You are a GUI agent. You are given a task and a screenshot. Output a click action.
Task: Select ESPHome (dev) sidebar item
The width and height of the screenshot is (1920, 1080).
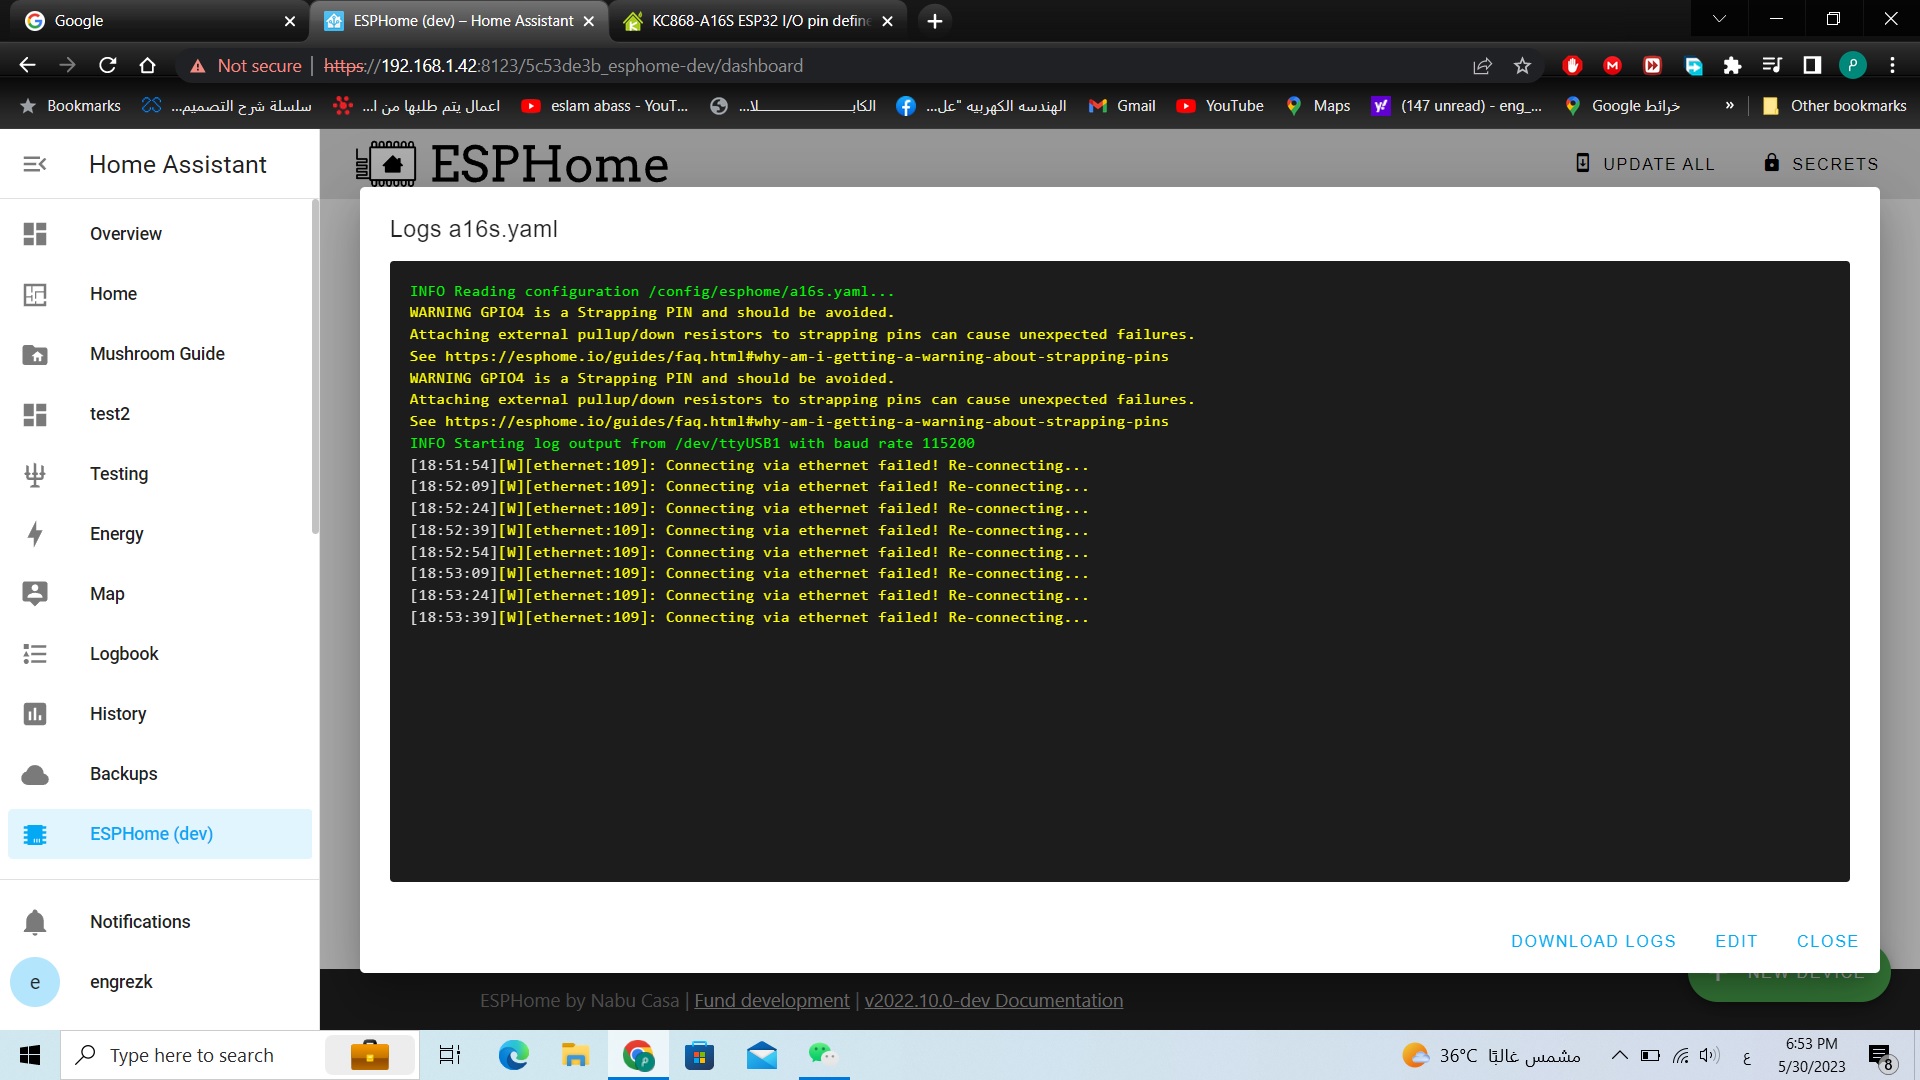(151, 834)
